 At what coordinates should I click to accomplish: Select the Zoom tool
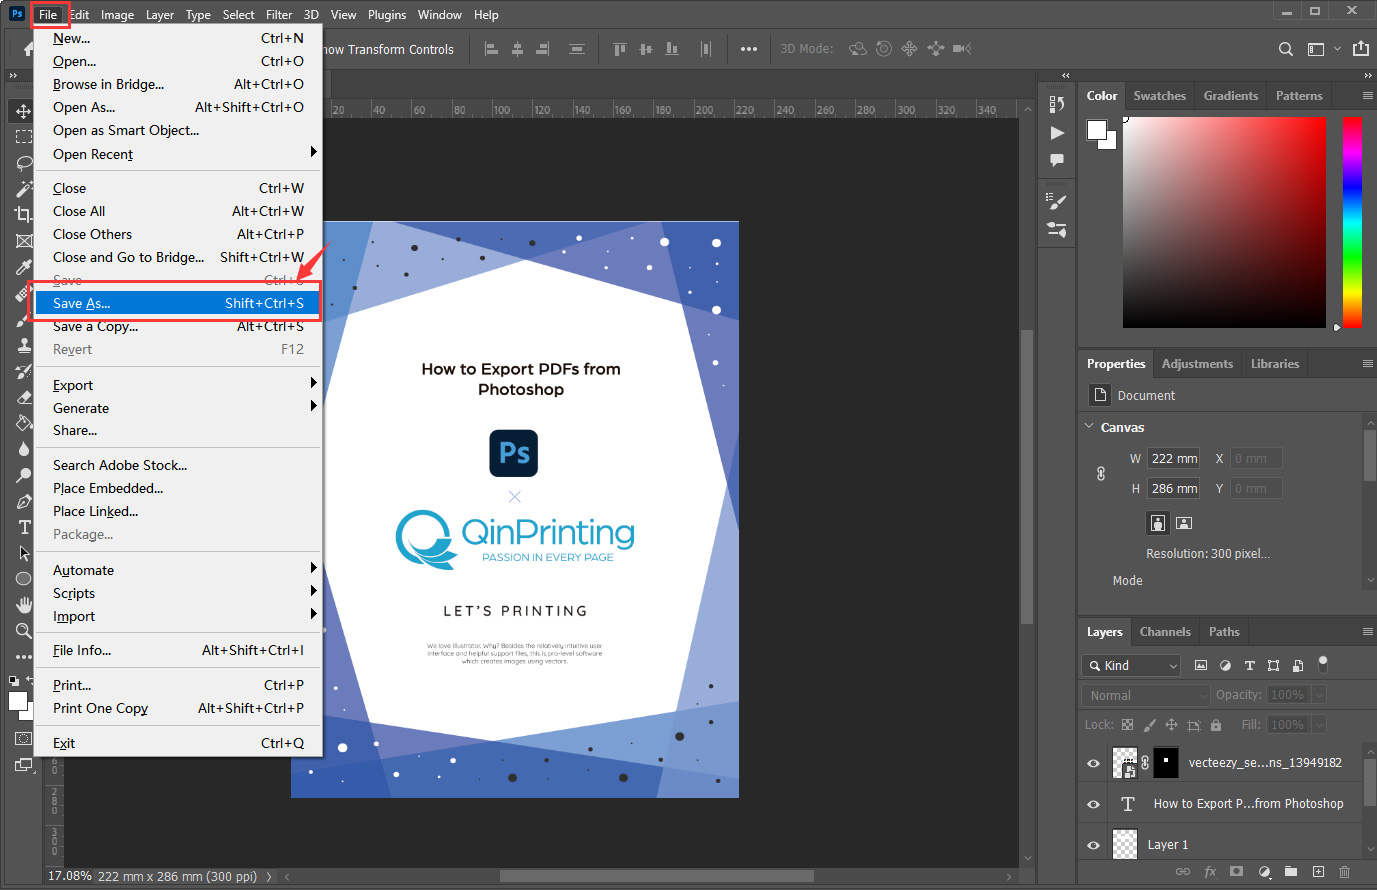[x=23, y=631]
